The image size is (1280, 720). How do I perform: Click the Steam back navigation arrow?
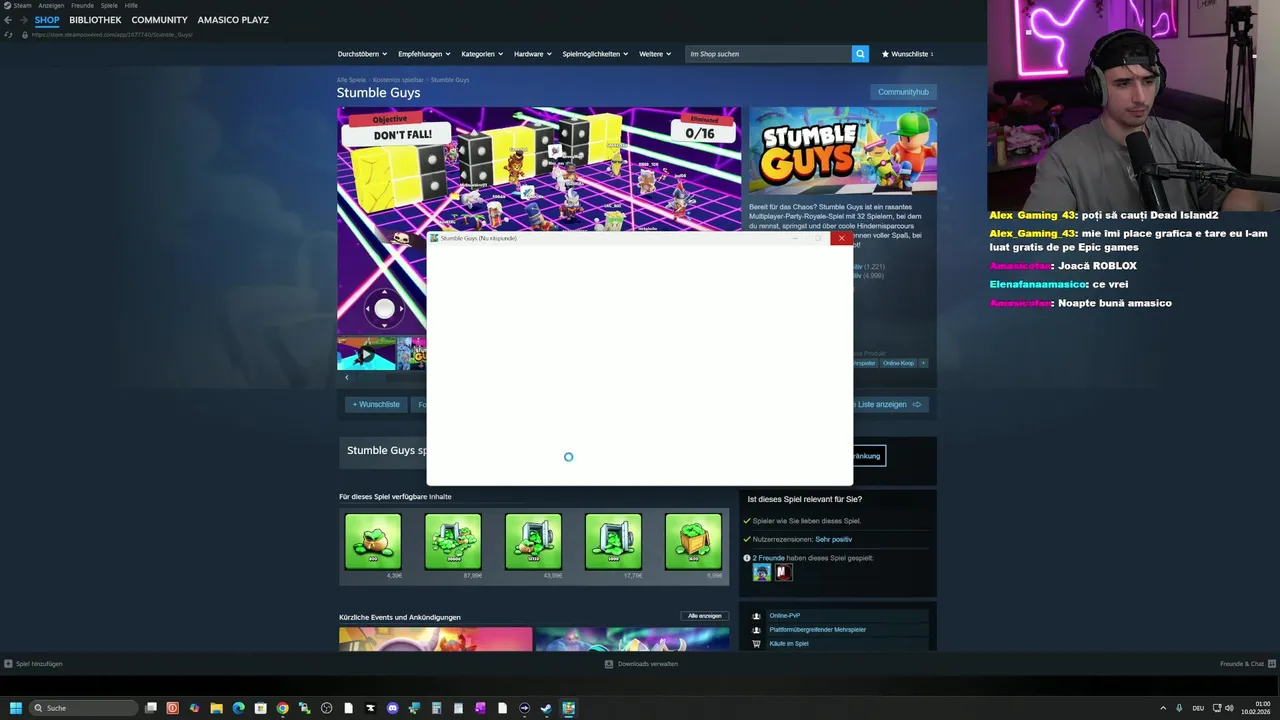8,20
